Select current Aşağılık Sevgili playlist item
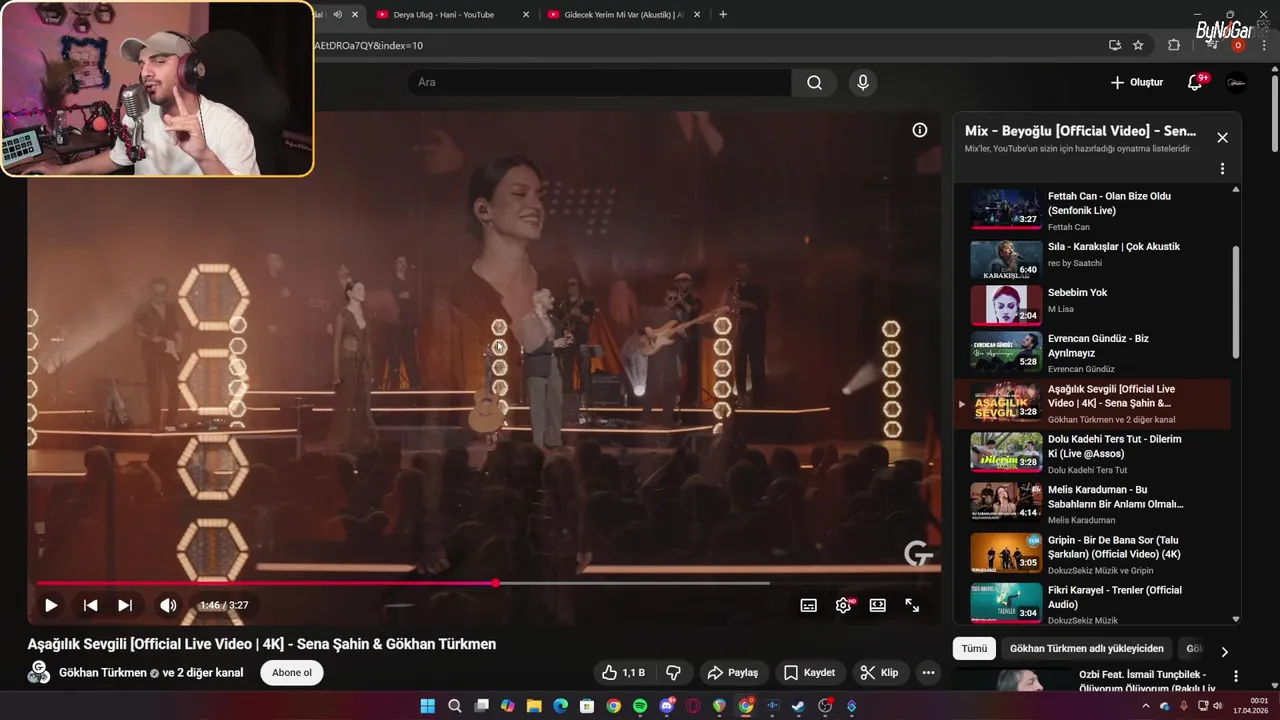 point(1092,403)
